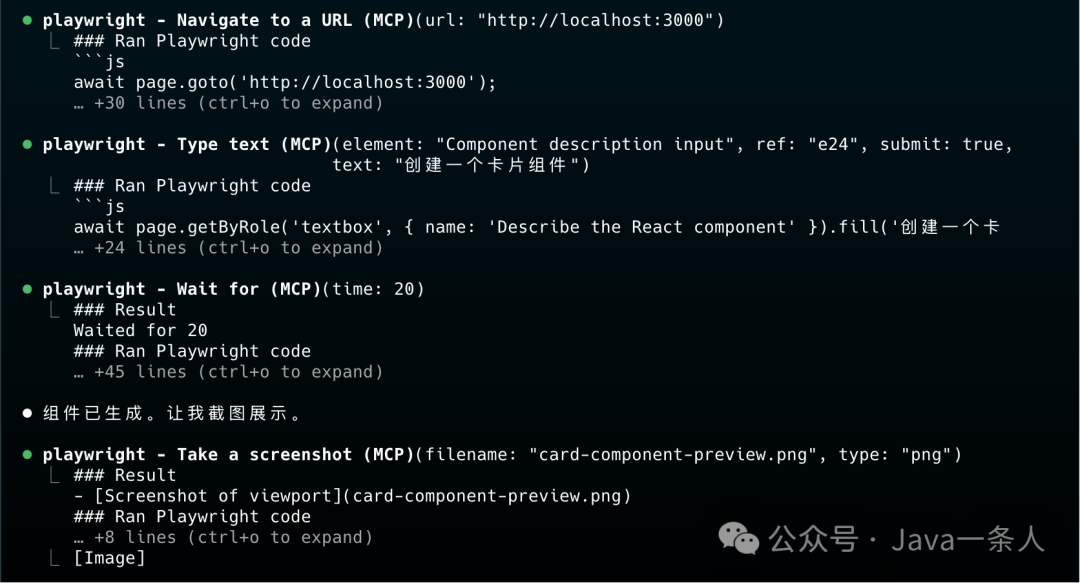Click the WeChat logo in the watermark
Image resolution: width=1080 pixels, height=583 pixels.
(x=741, y=541)
